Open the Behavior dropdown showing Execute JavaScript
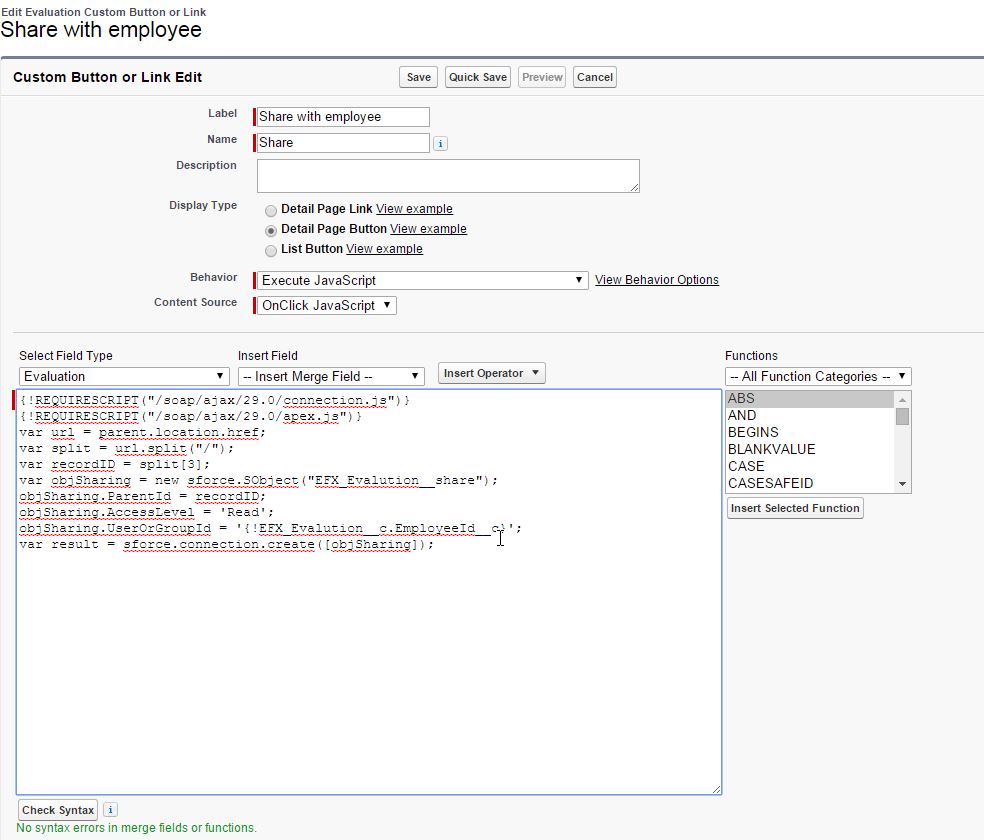 pos(422,281)
